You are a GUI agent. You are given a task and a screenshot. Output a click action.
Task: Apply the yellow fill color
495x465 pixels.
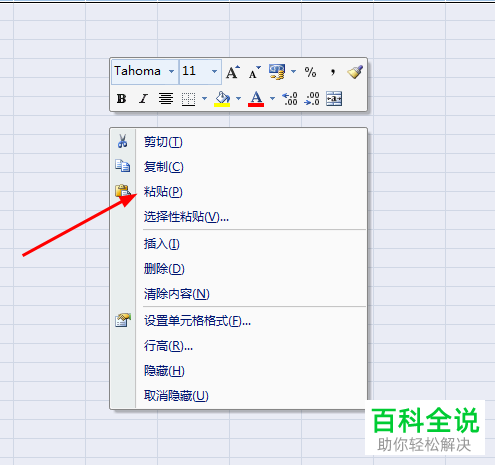point(222,99)
